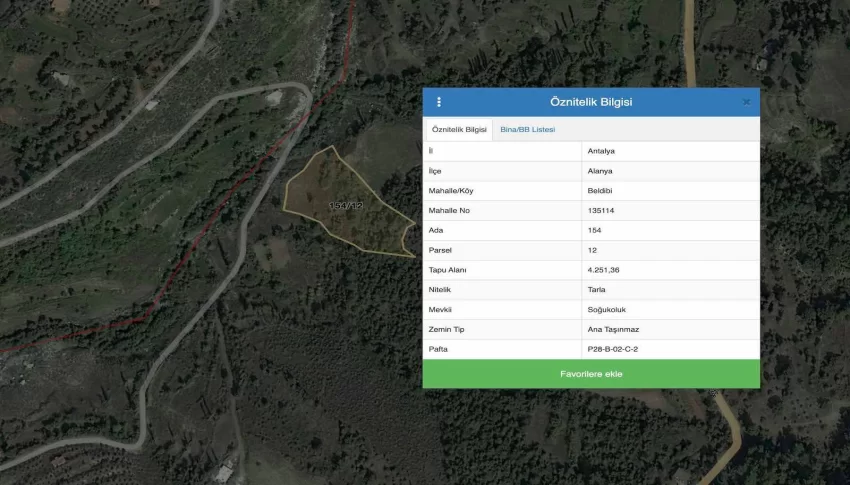
Task: Click the Öznitelik Bilgisi panel title
Action: [x=590, y=102]
